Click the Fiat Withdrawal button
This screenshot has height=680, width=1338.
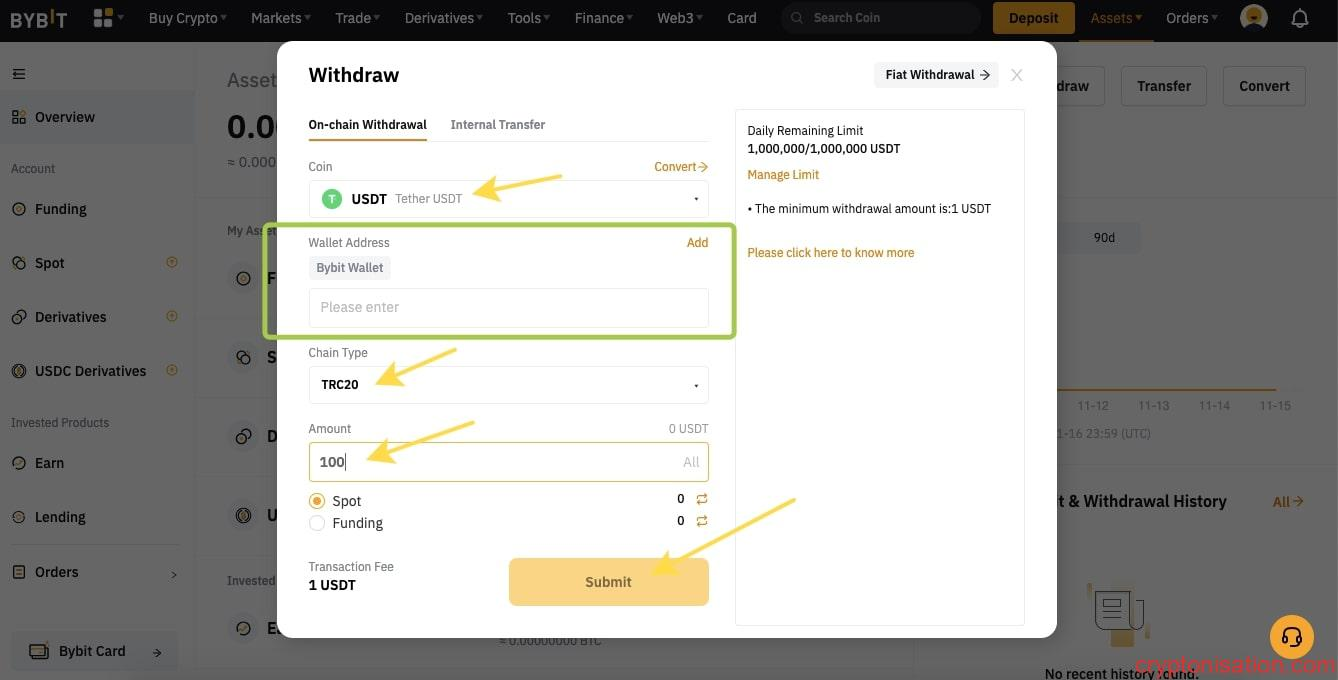point(936,75)
